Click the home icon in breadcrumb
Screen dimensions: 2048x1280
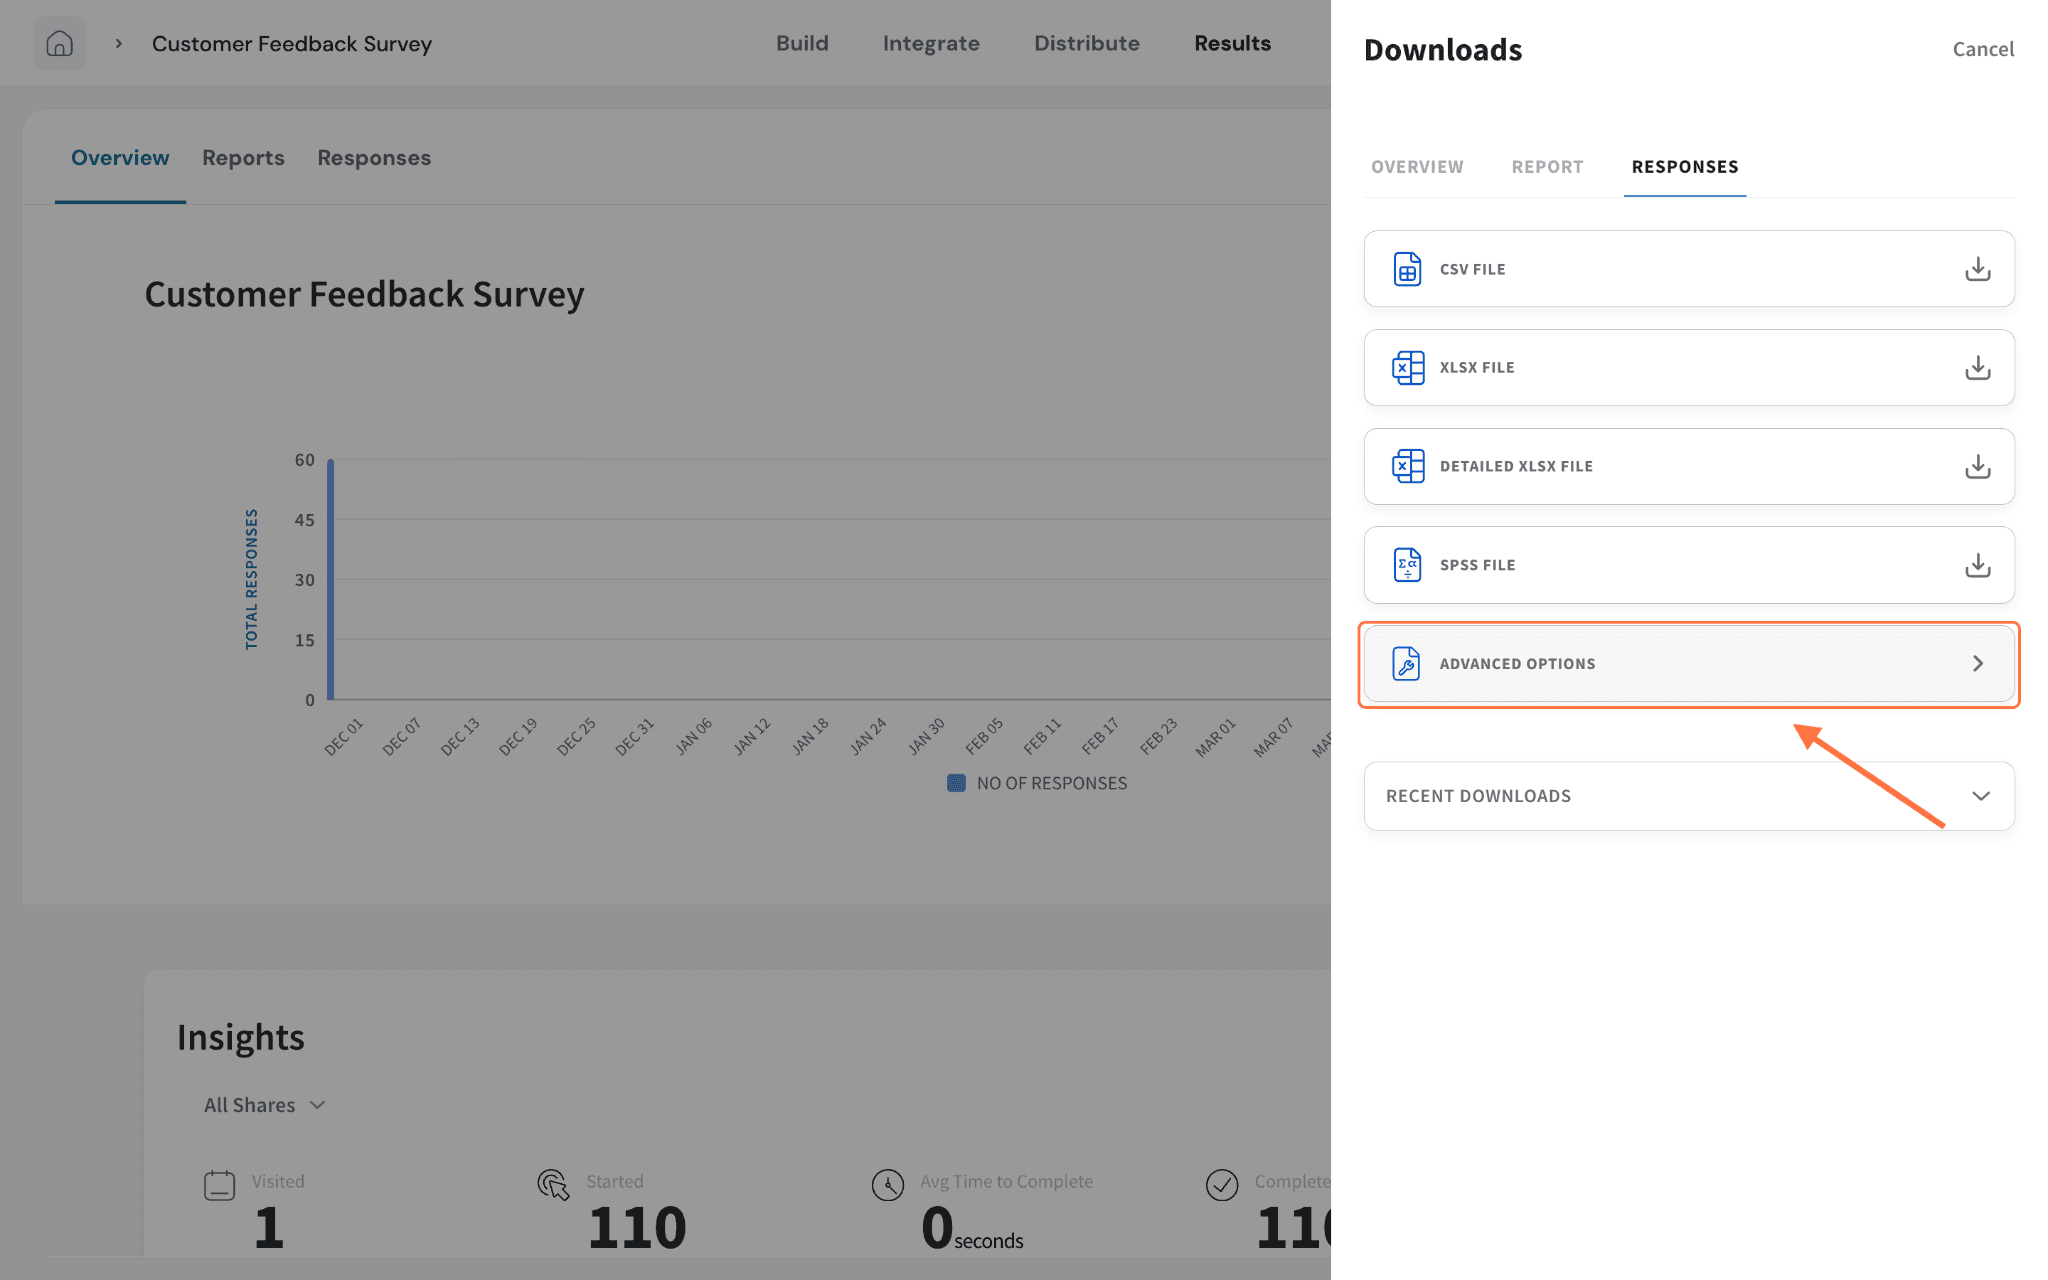click(x=60, y=44)
